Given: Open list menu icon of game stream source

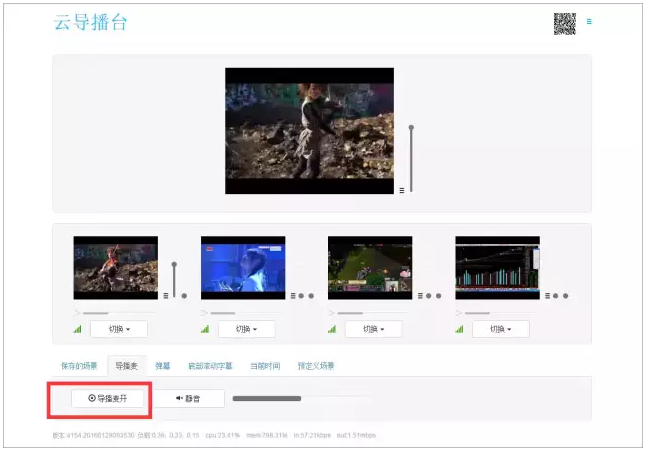Looking at the screenshot, I should (420, 296).
